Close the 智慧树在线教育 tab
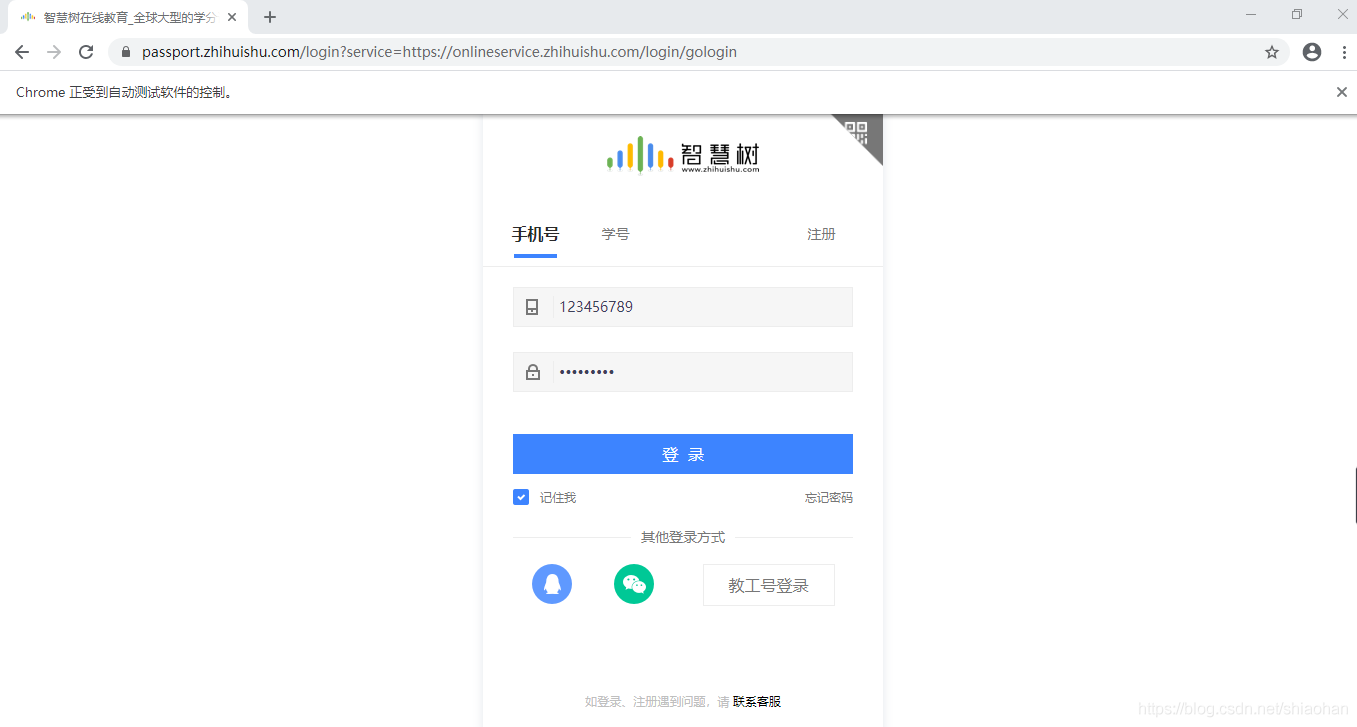1357x727 pixels. 232,17
